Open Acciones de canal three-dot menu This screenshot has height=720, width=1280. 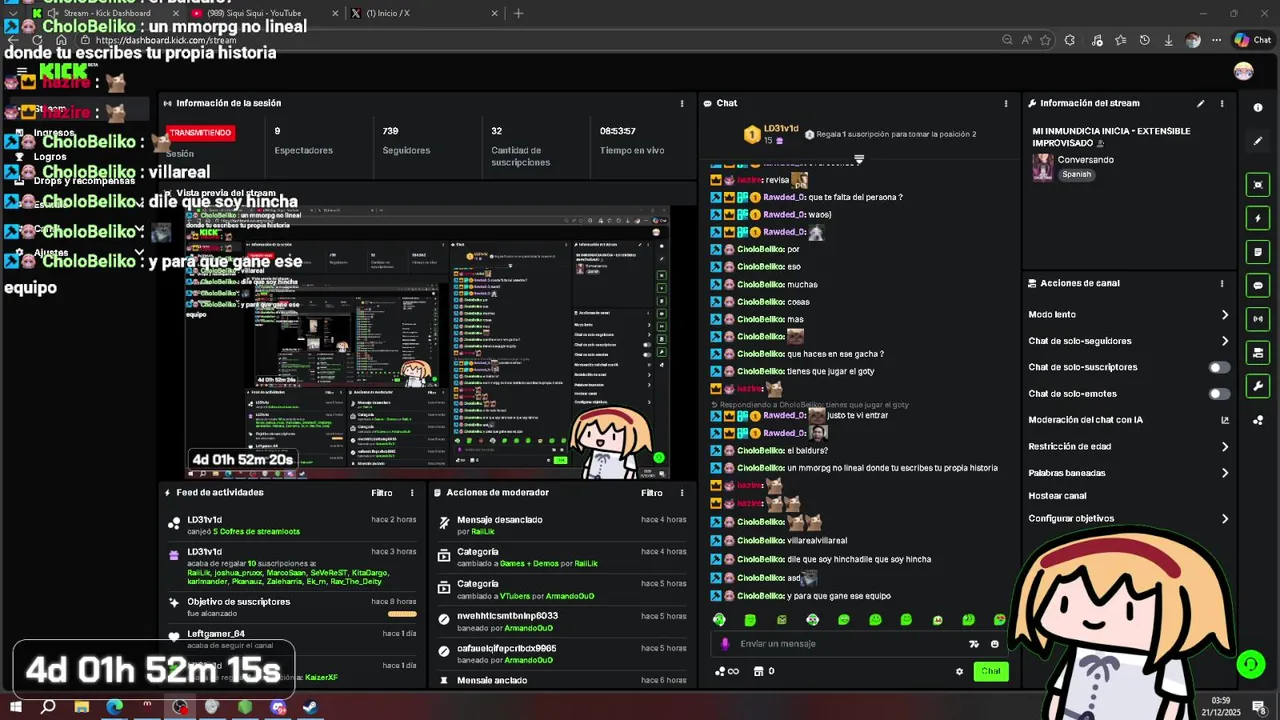click(1221, 283)
